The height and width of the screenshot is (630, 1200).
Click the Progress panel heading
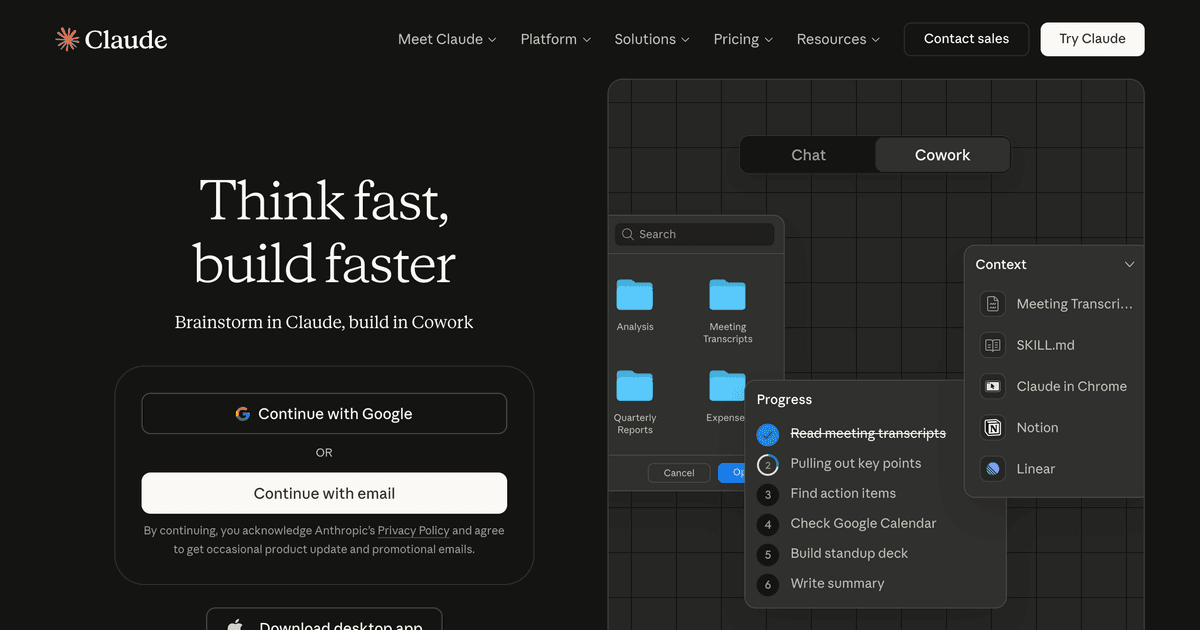(x=784, y=400)
